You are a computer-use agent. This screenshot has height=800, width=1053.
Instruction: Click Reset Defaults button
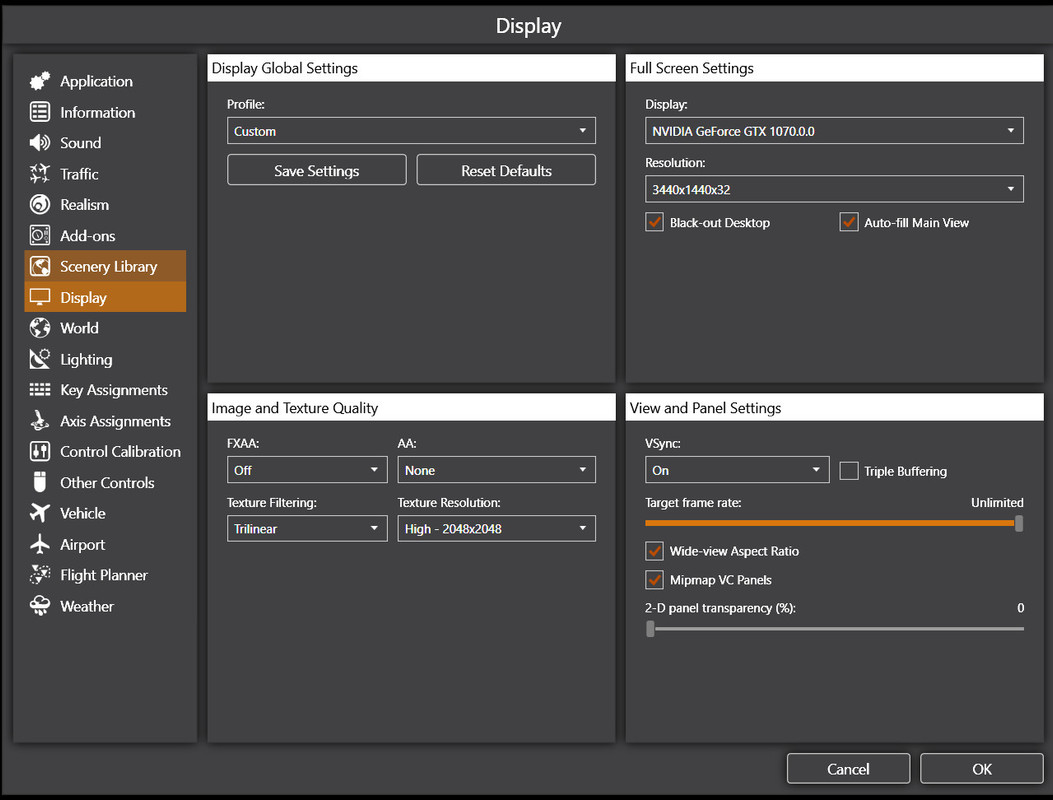pyautogui.click(x=506, y=171)
